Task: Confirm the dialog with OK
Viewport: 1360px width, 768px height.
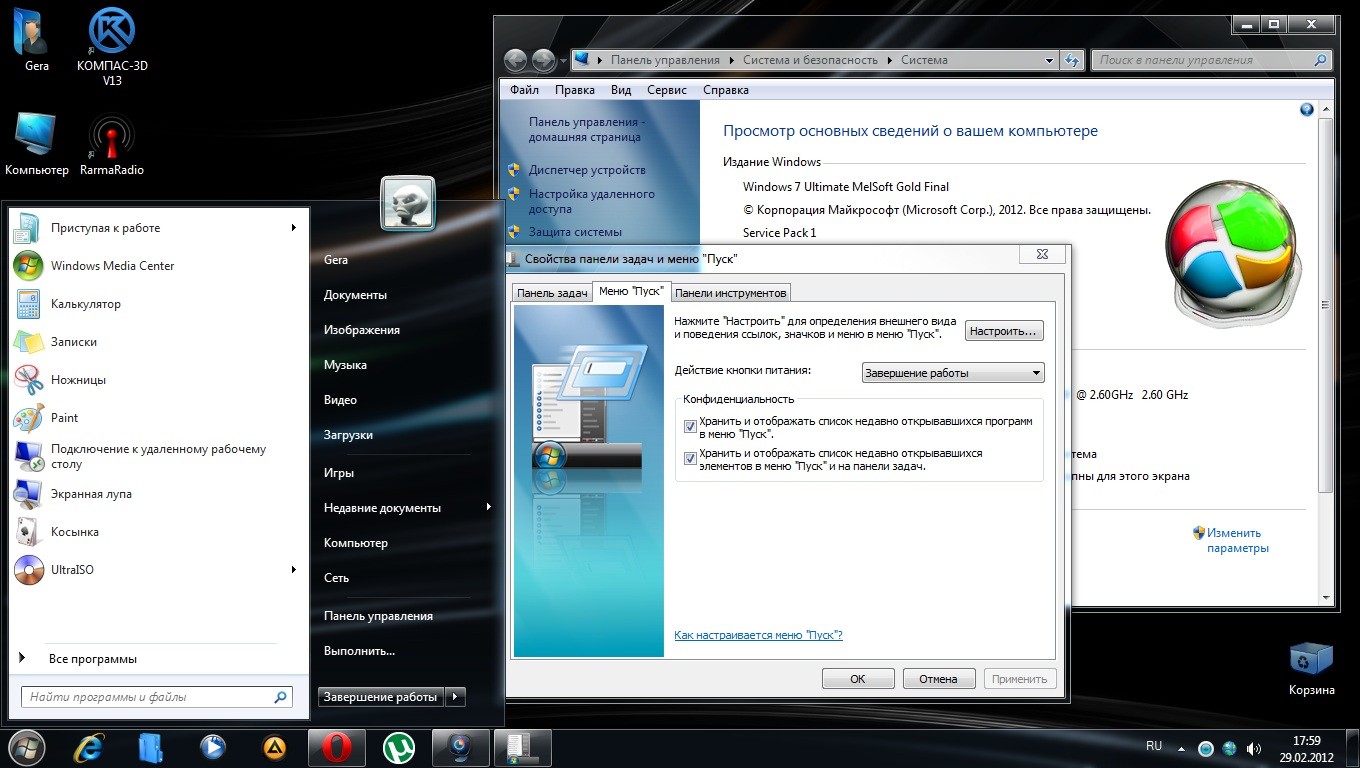Action: 858,679
